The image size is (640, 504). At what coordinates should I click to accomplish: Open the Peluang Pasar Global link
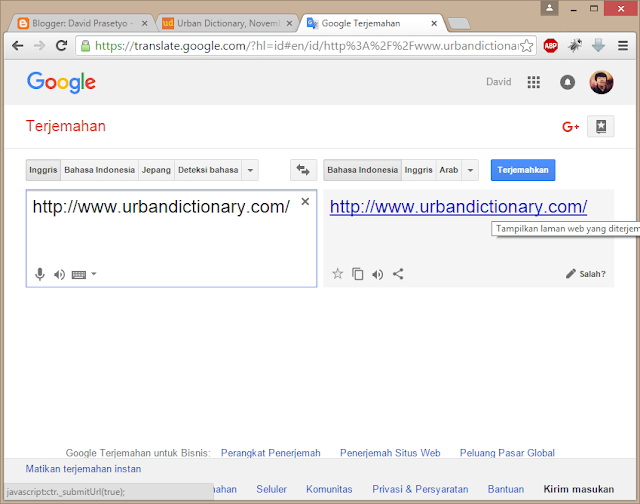tap(507, 453)
